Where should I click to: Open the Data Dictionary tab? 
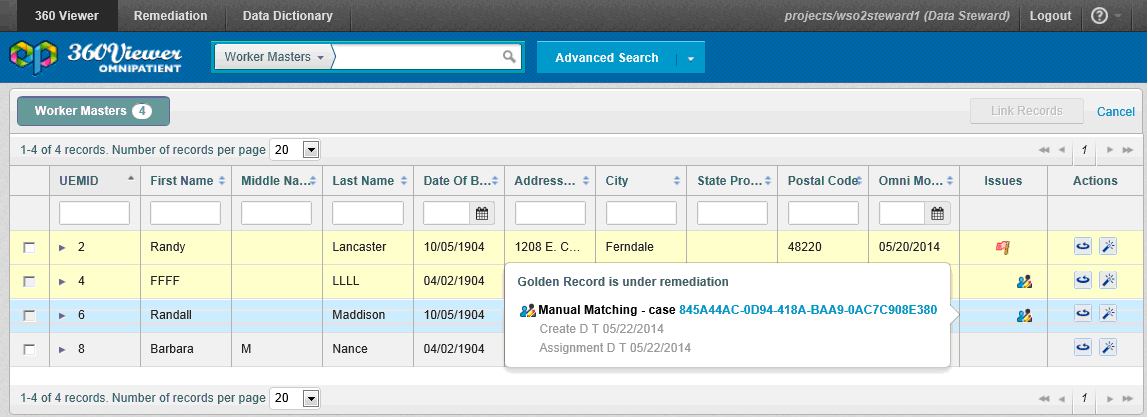[285, 16]
